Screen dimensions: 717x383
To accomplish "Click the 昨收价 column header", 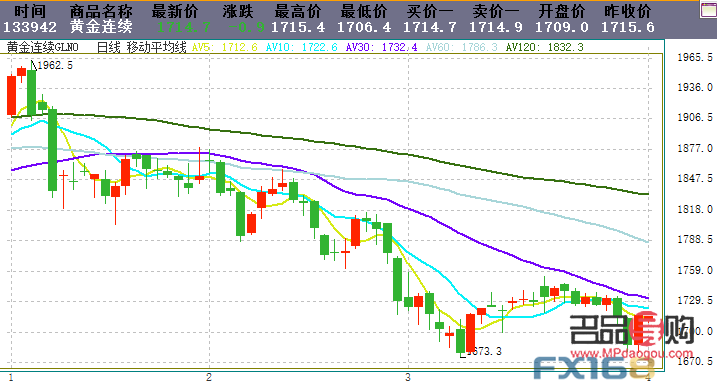I will [x=627, y=11].
